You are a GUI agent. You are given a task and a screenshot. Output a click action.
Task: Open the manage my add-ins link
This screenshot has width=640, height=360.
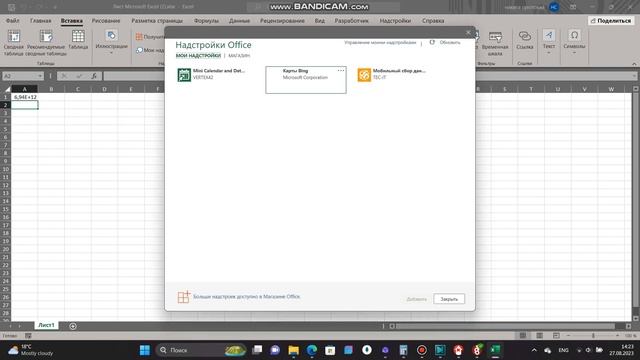380,42
